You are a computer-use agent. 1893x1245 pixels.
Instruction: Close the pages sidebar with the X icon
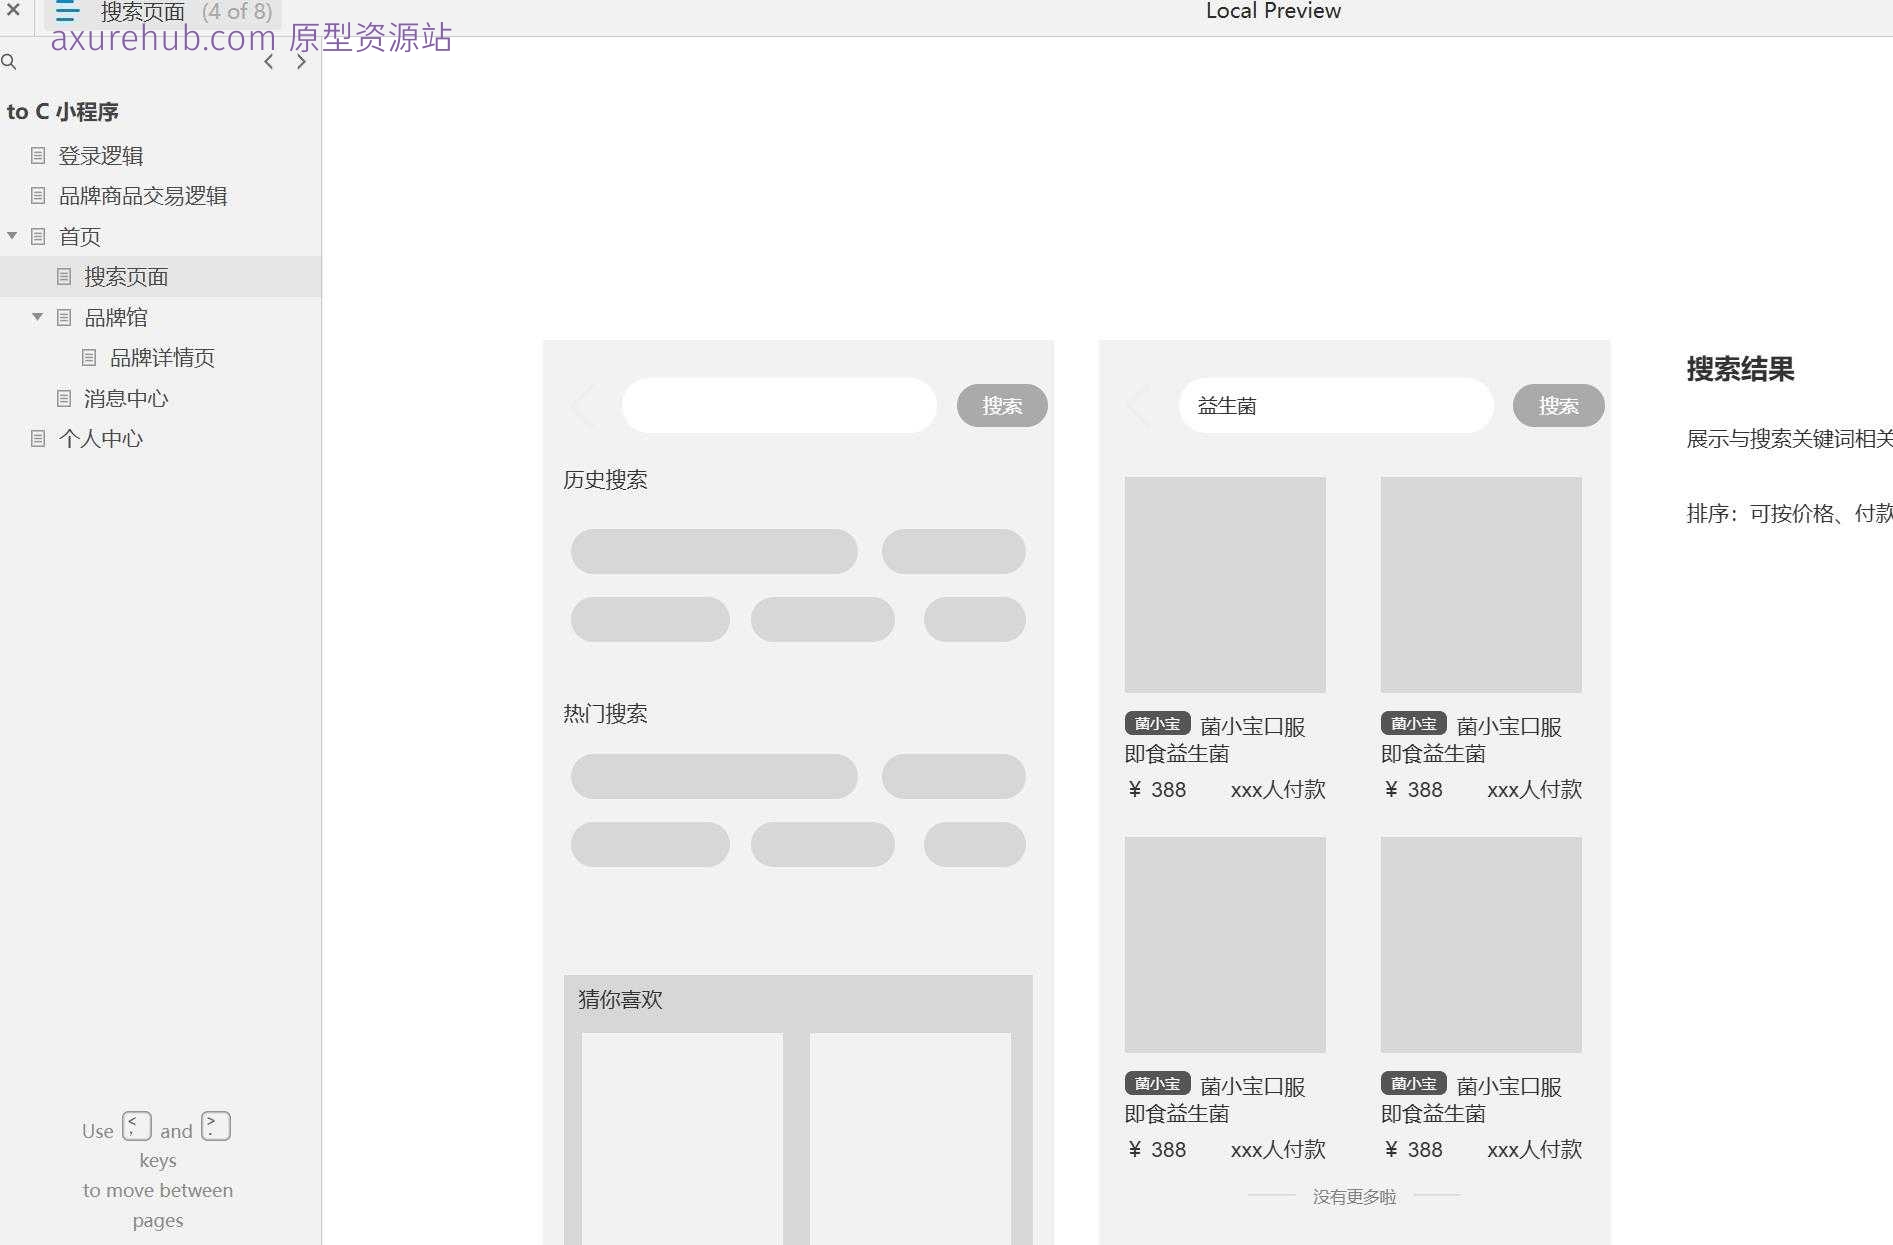click(13, 11)
